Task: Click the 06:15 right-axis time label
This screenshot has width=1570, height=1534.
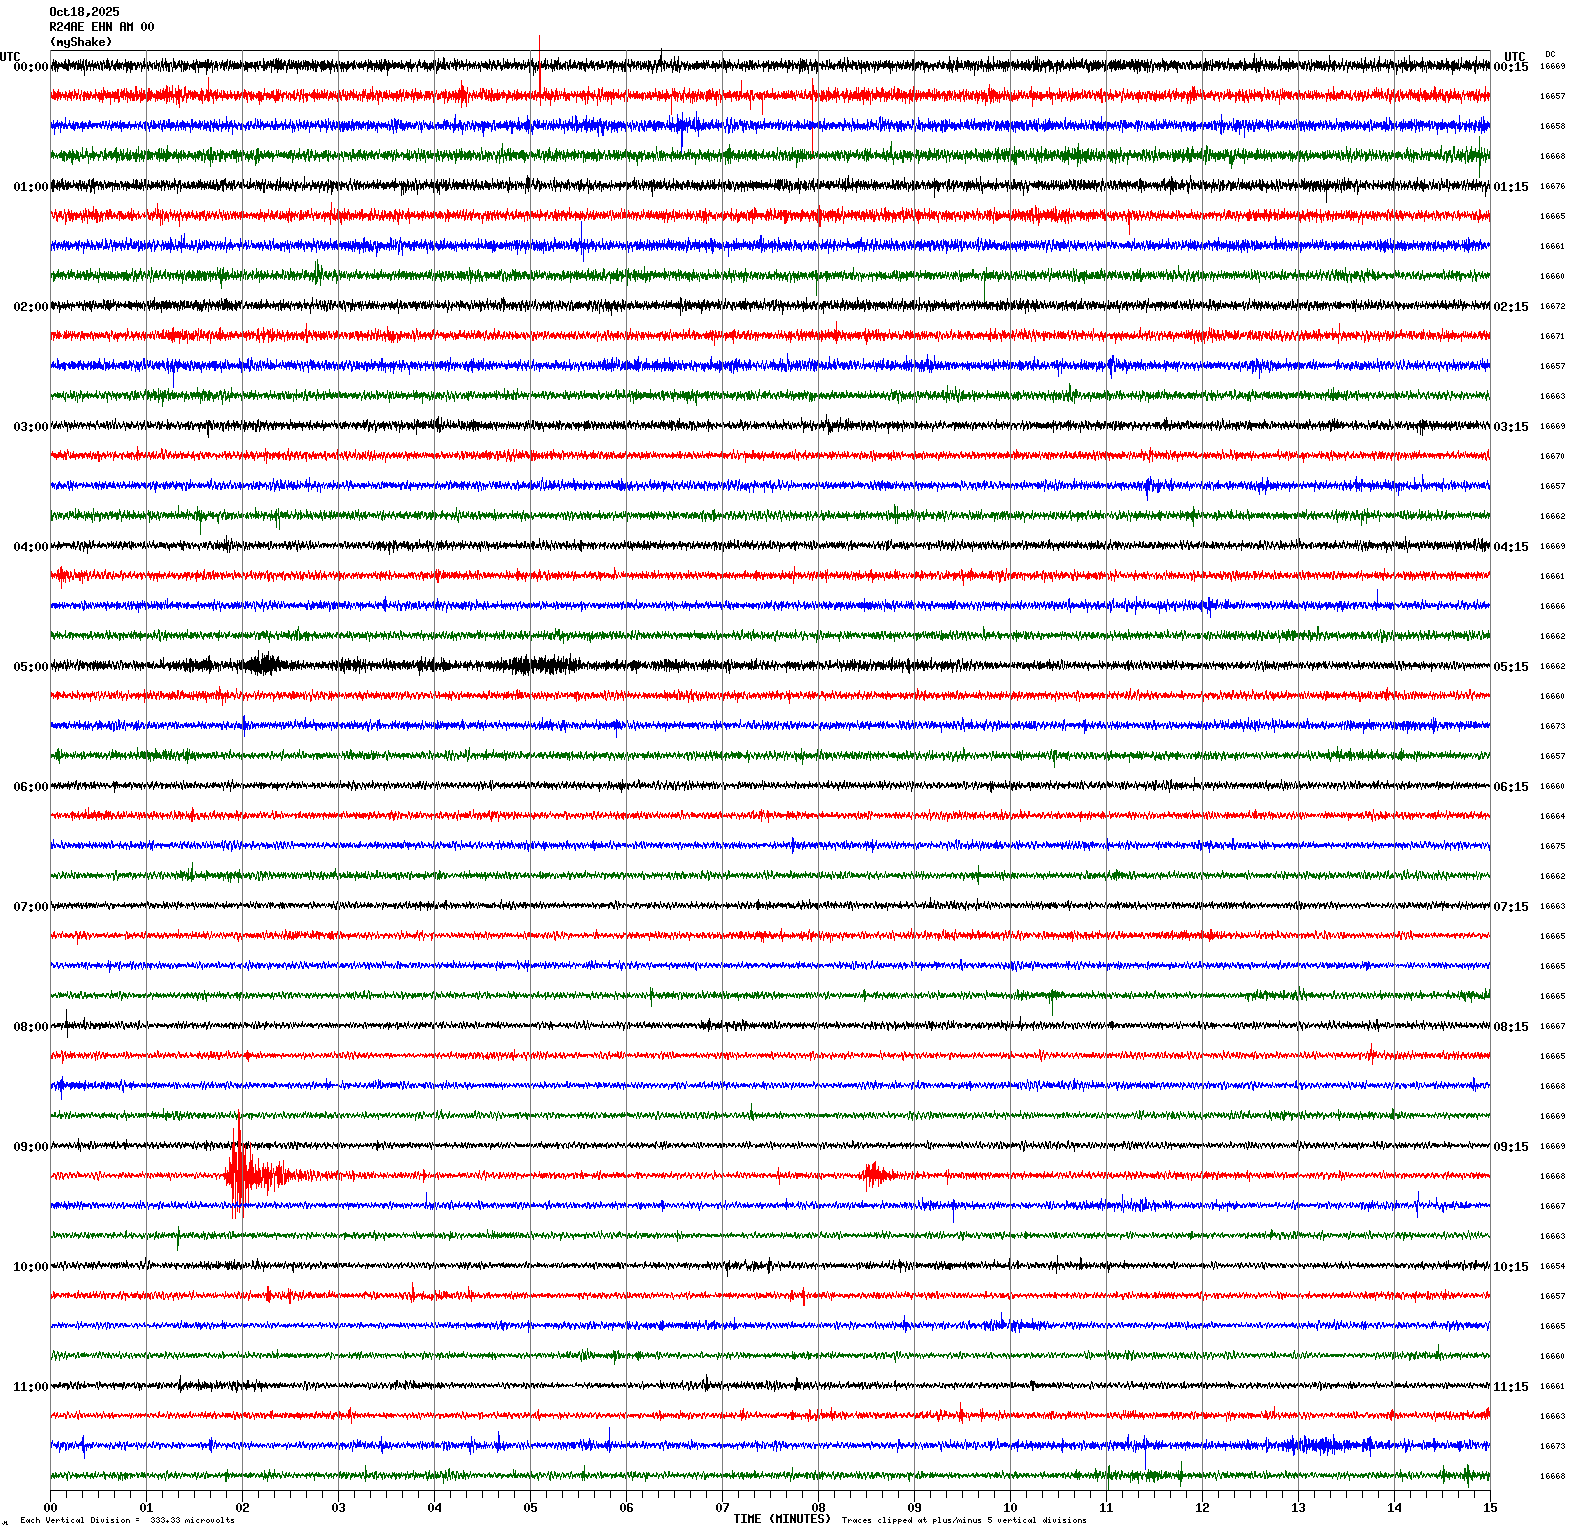Action: (1511, 787)
